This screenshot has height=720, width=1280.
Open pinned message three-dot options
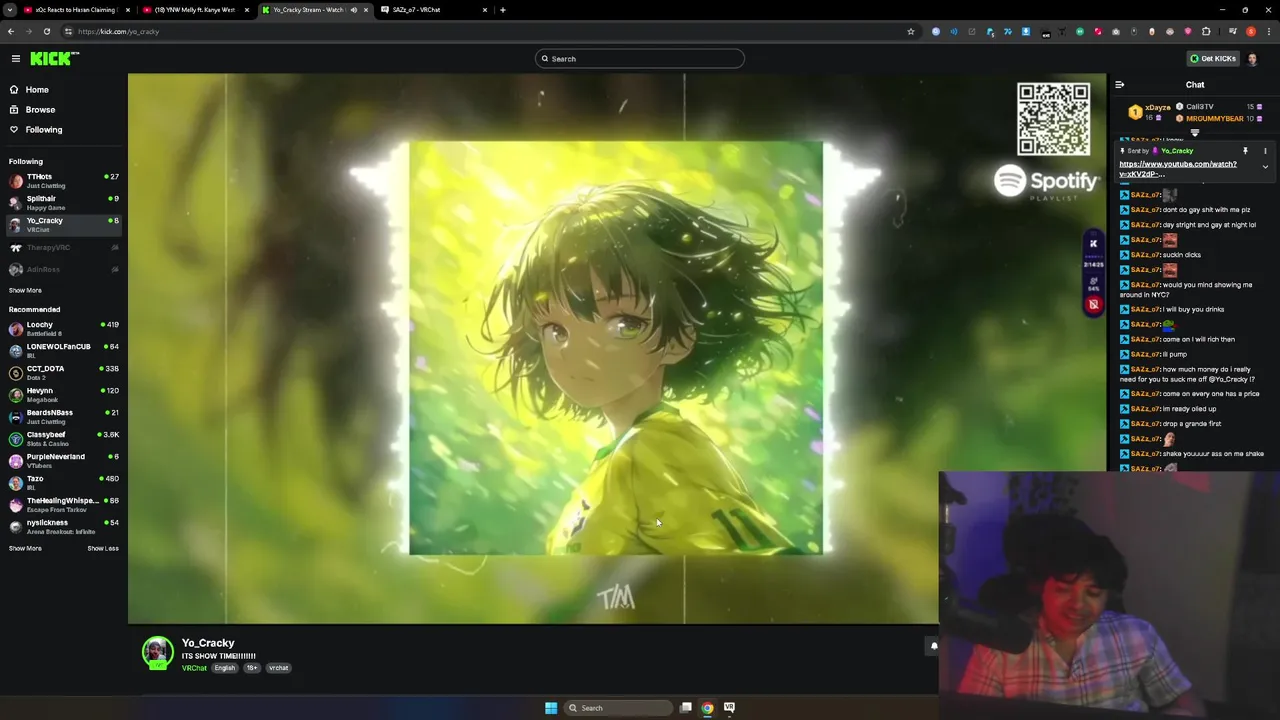[x=1265, y=151]
